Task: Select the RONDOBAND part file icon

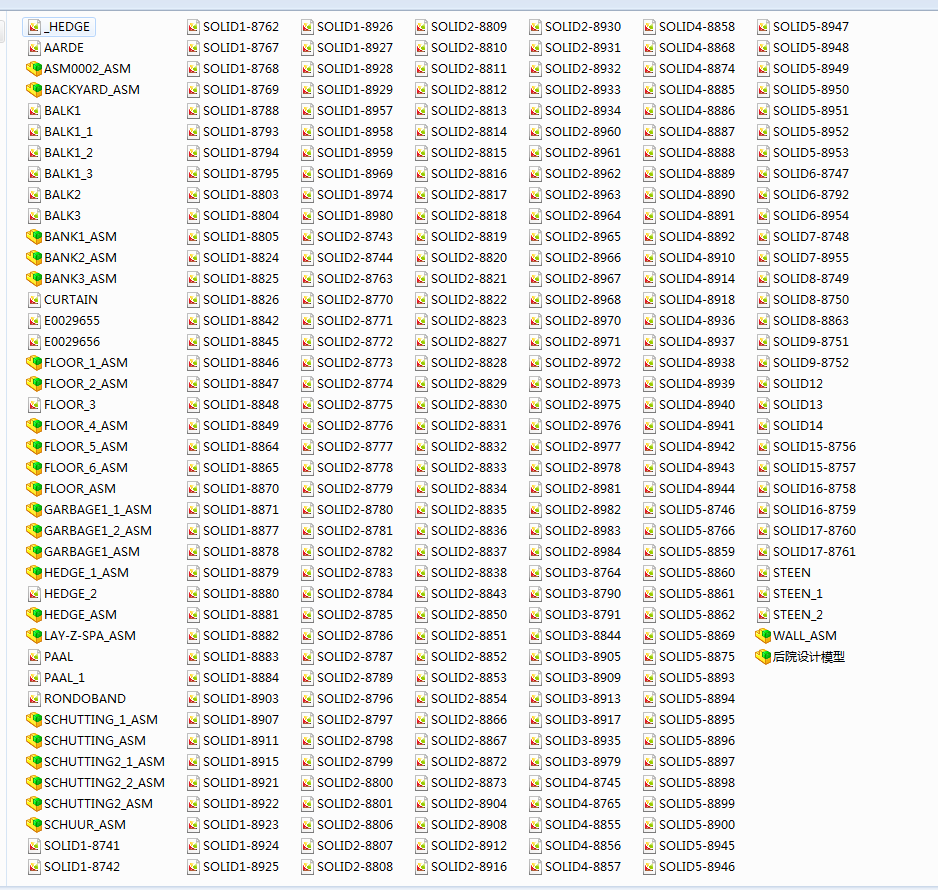Action: click(x=34, y=699)
